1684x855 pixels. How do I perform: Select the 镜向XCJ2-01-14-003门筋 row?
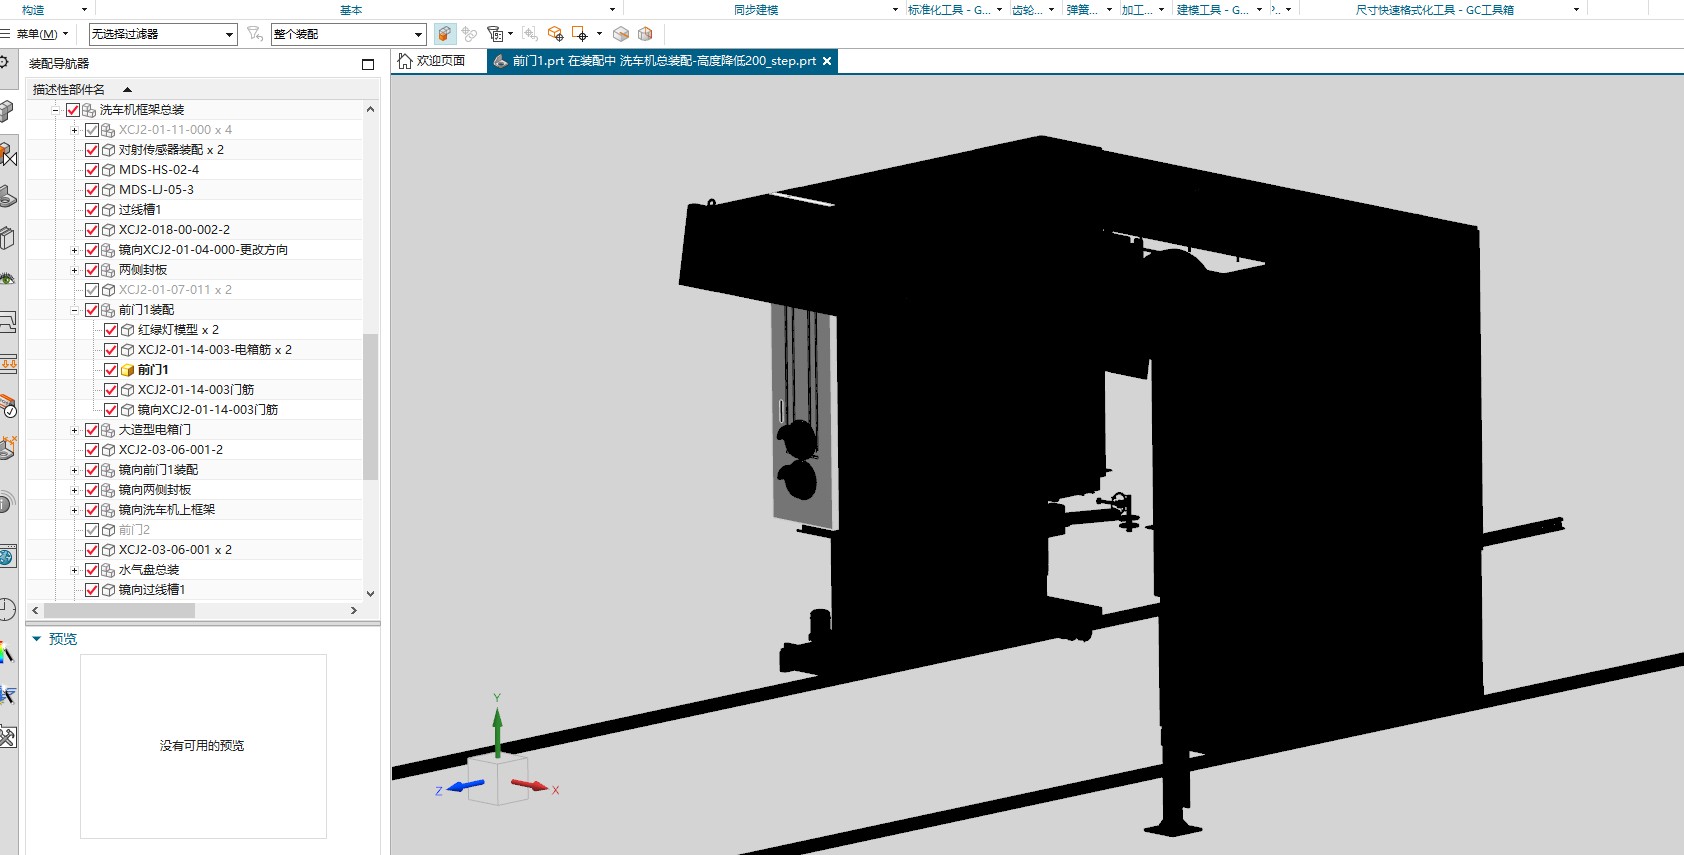click(x=208, y=410)
